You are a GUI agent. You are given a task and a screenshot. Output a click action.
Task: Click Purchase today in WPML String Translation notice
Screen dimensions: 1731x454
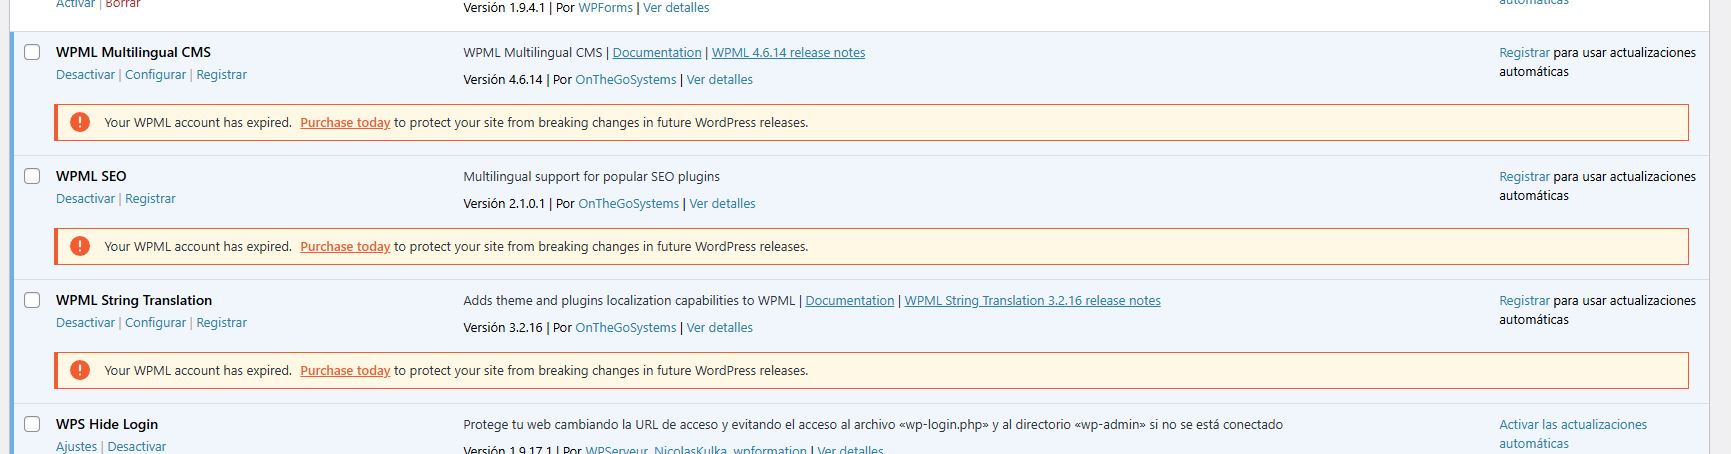coord(345,371)
